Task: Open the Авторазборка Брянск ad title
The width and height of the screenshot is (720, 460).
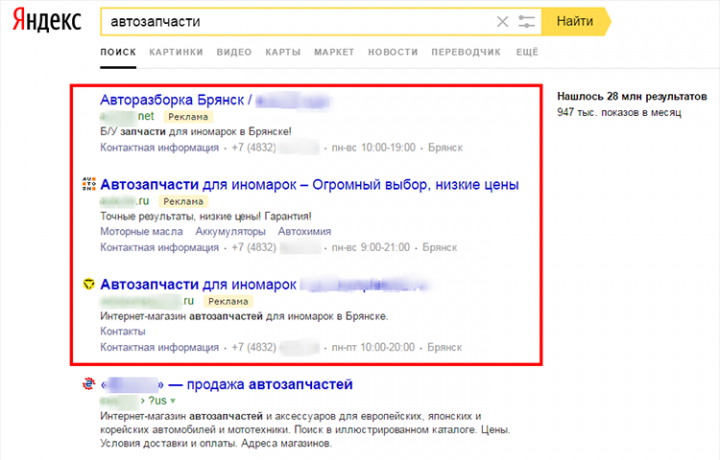Action: pos(216,100)
